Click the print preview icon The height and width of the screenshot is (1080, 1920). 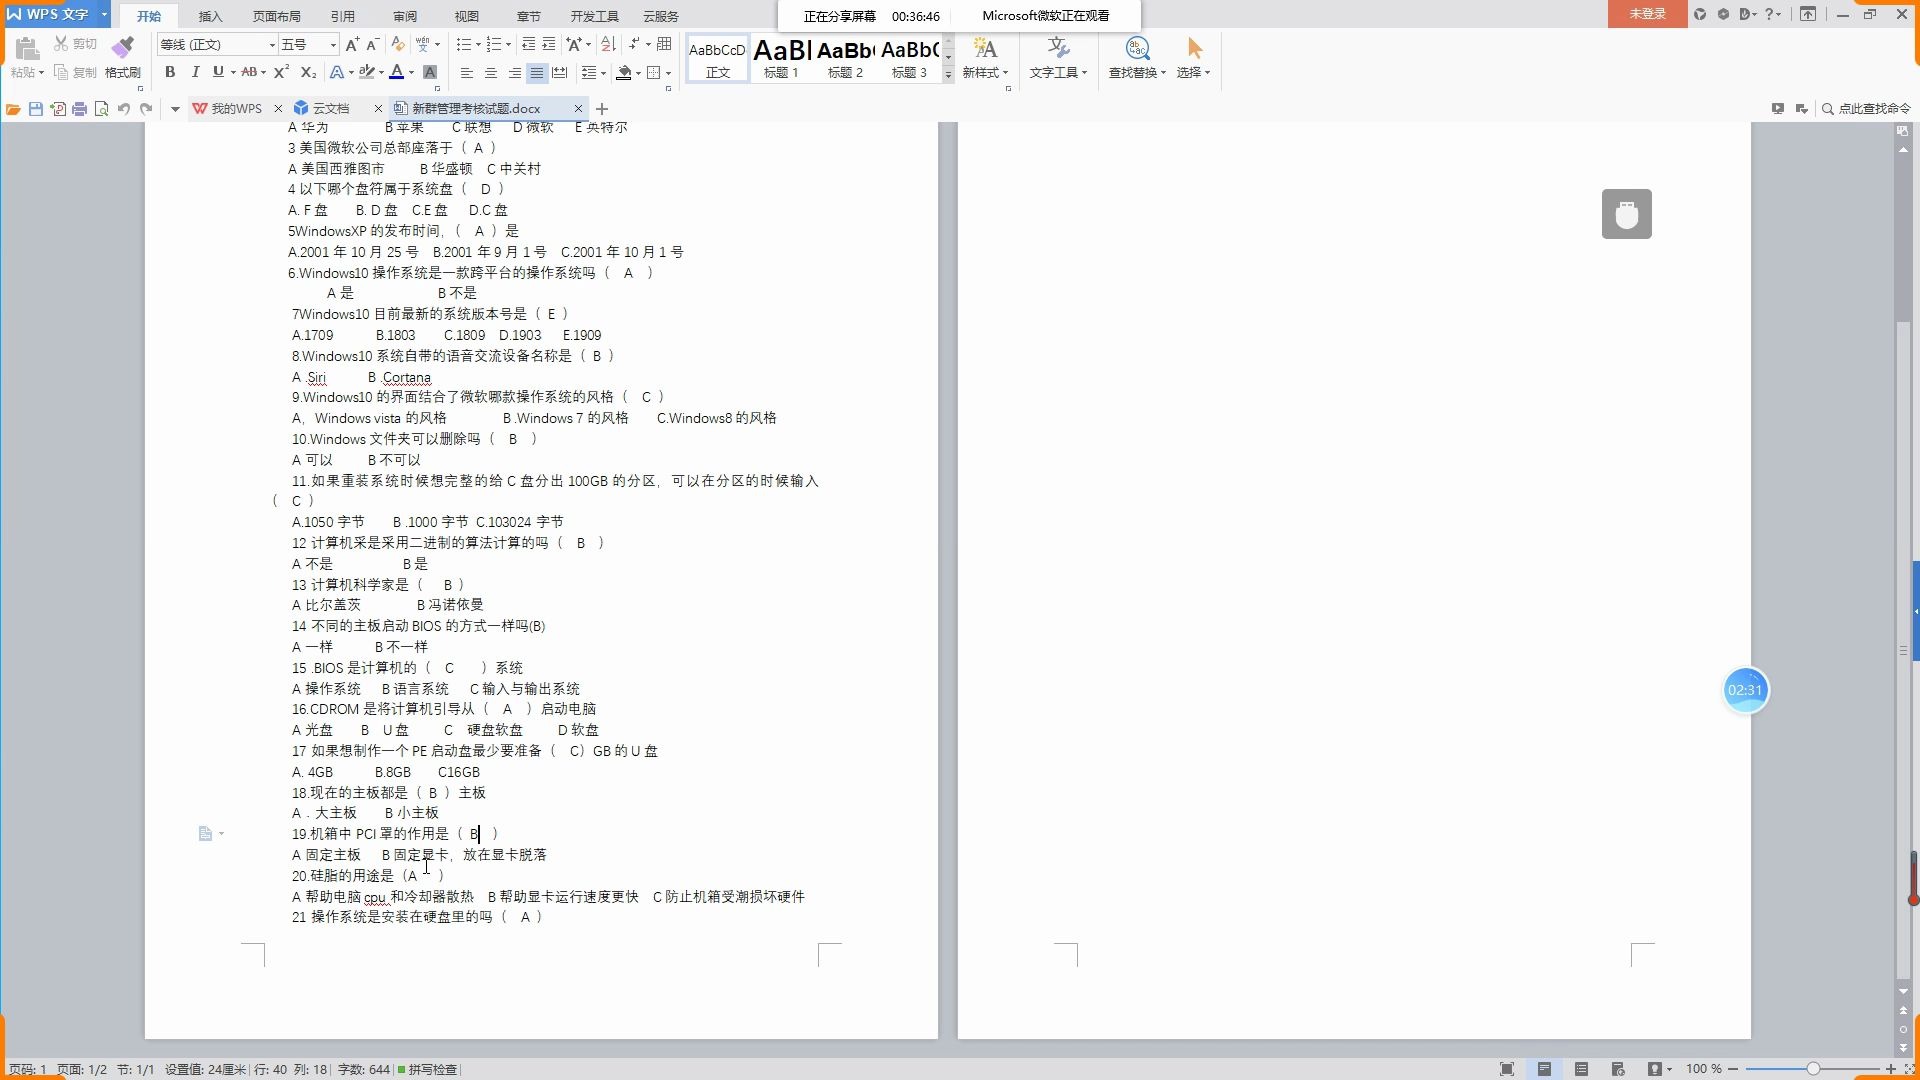click(101, 109)
